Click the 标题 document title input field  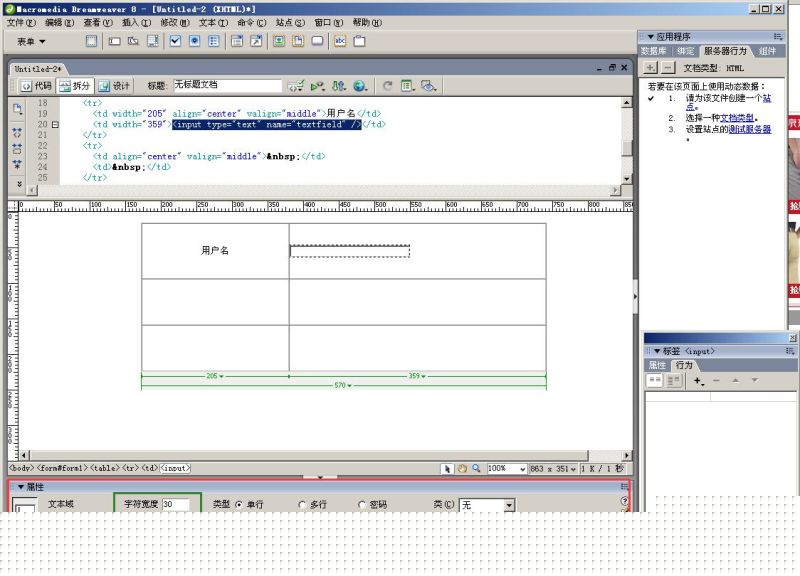point(227,85)
